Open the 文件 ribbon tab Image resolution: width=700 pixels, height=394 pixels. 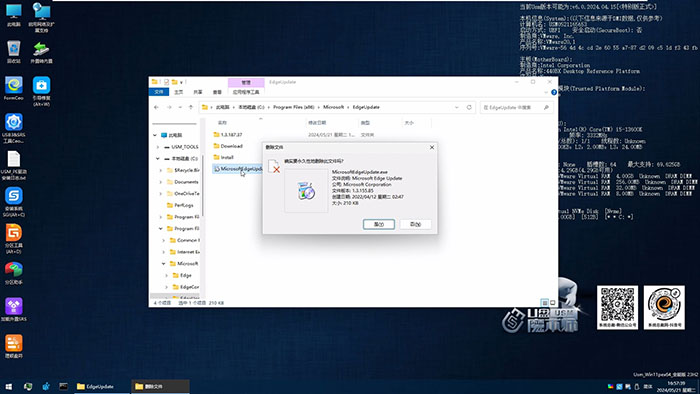159,92
